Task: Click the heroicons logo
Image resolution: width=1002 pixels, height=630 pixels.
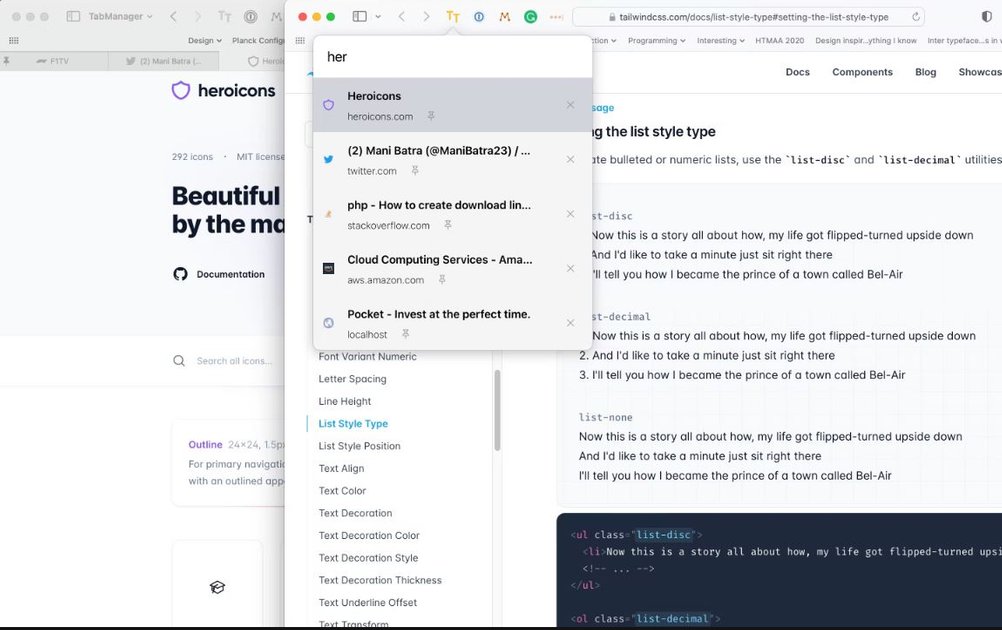Action: tap(181, 90)
